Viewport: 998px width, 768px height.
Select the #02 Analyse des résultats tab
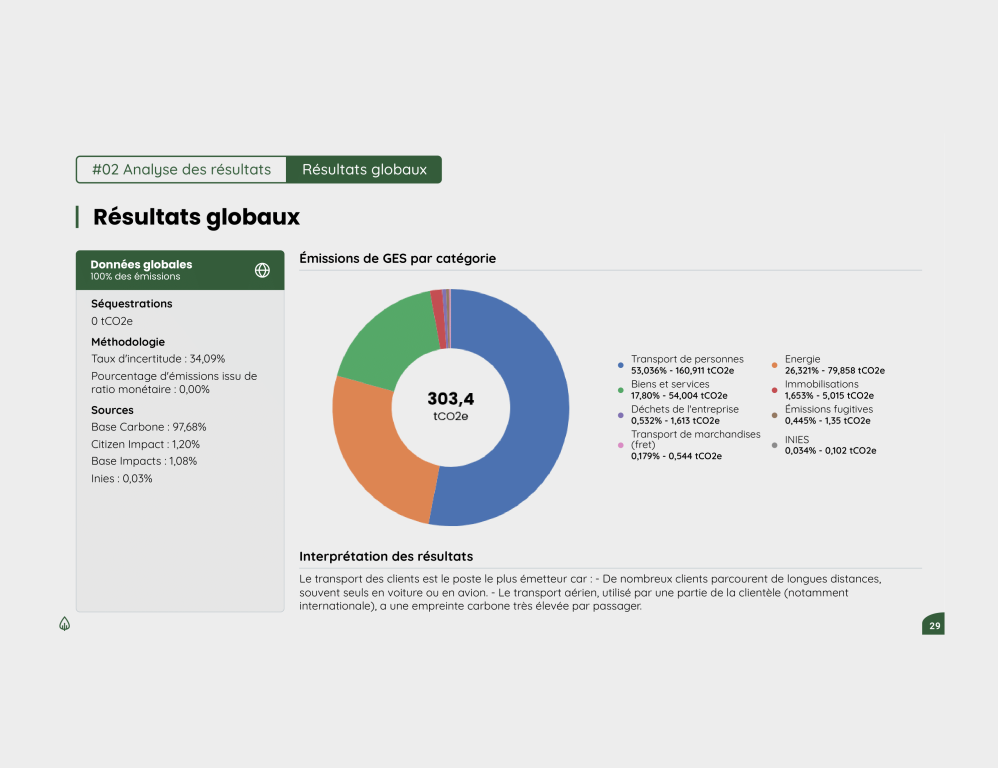pyautogui.click(x=181, y=169)
